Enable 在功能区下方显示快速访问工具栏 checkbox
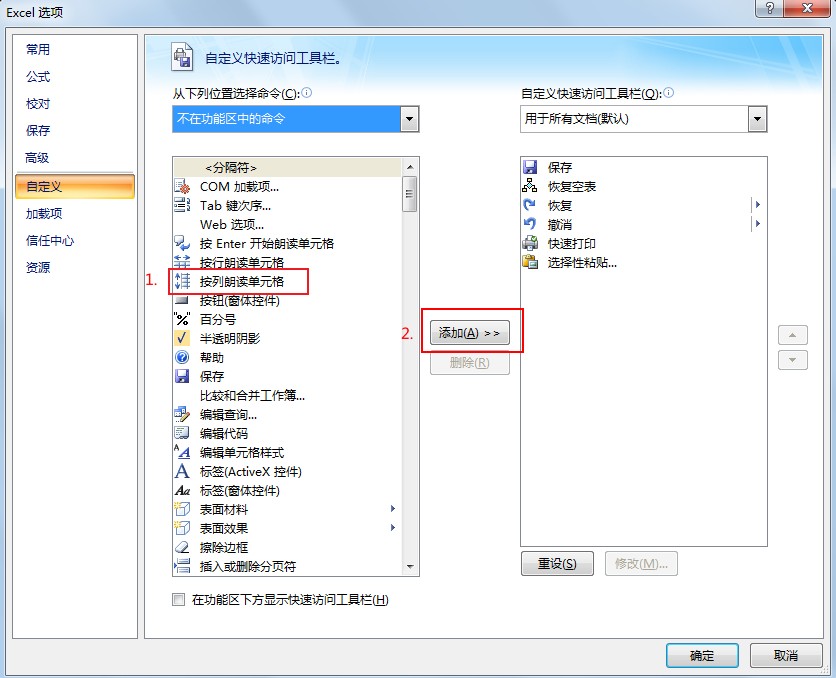This screenshot has height=678, width=836. tap(179, 600)
